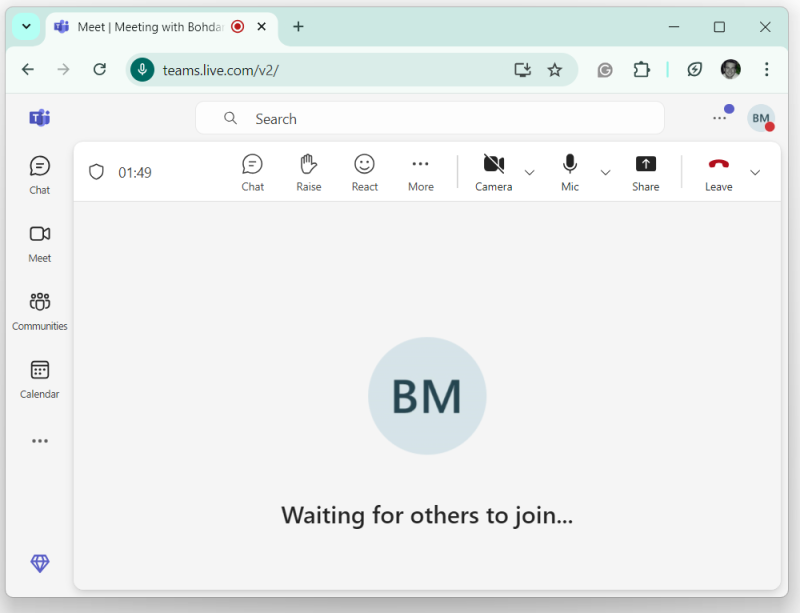Viewport: 800px width, 613px height.
Task: Open the React emoji menu
Action: click(364, 170)
